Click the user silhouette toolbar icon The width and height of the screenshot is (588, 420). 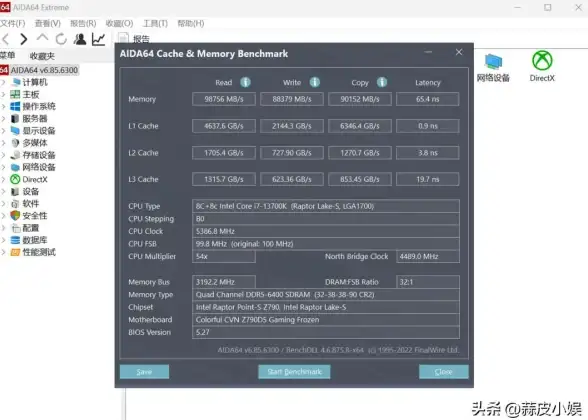click(x=80, y=39)
